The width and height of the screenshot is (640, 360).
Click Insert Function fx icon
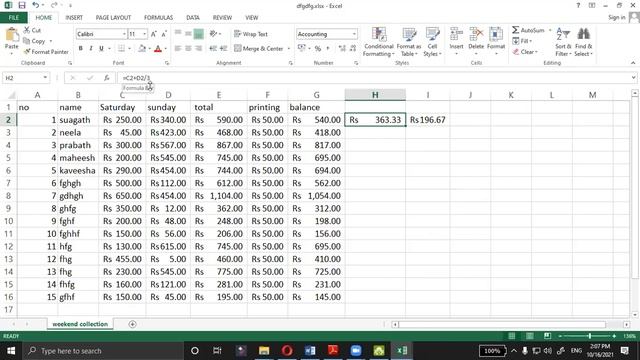107,78
